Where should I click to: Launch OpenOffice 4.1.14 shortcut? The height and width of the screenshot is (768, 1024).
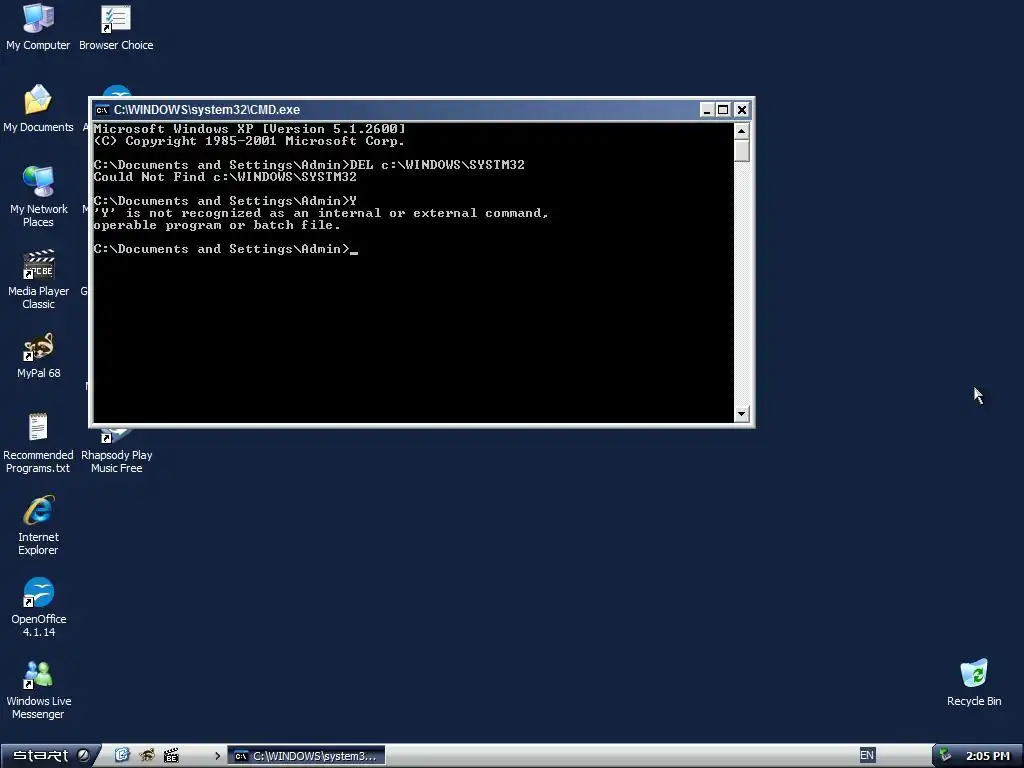[x=39, y=607]
